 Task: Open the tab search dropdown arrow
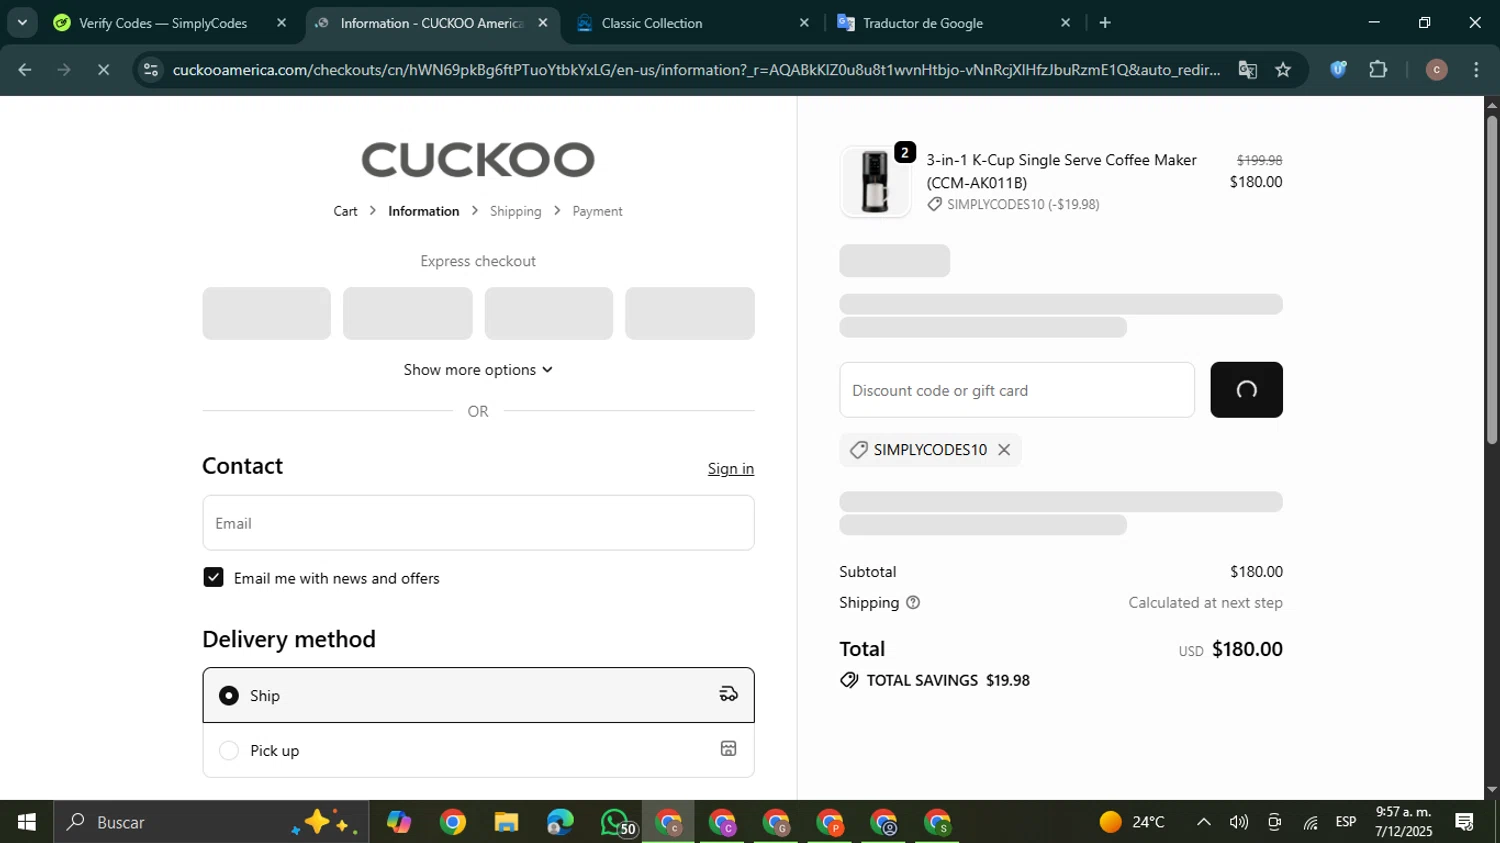tap(22, 22)
